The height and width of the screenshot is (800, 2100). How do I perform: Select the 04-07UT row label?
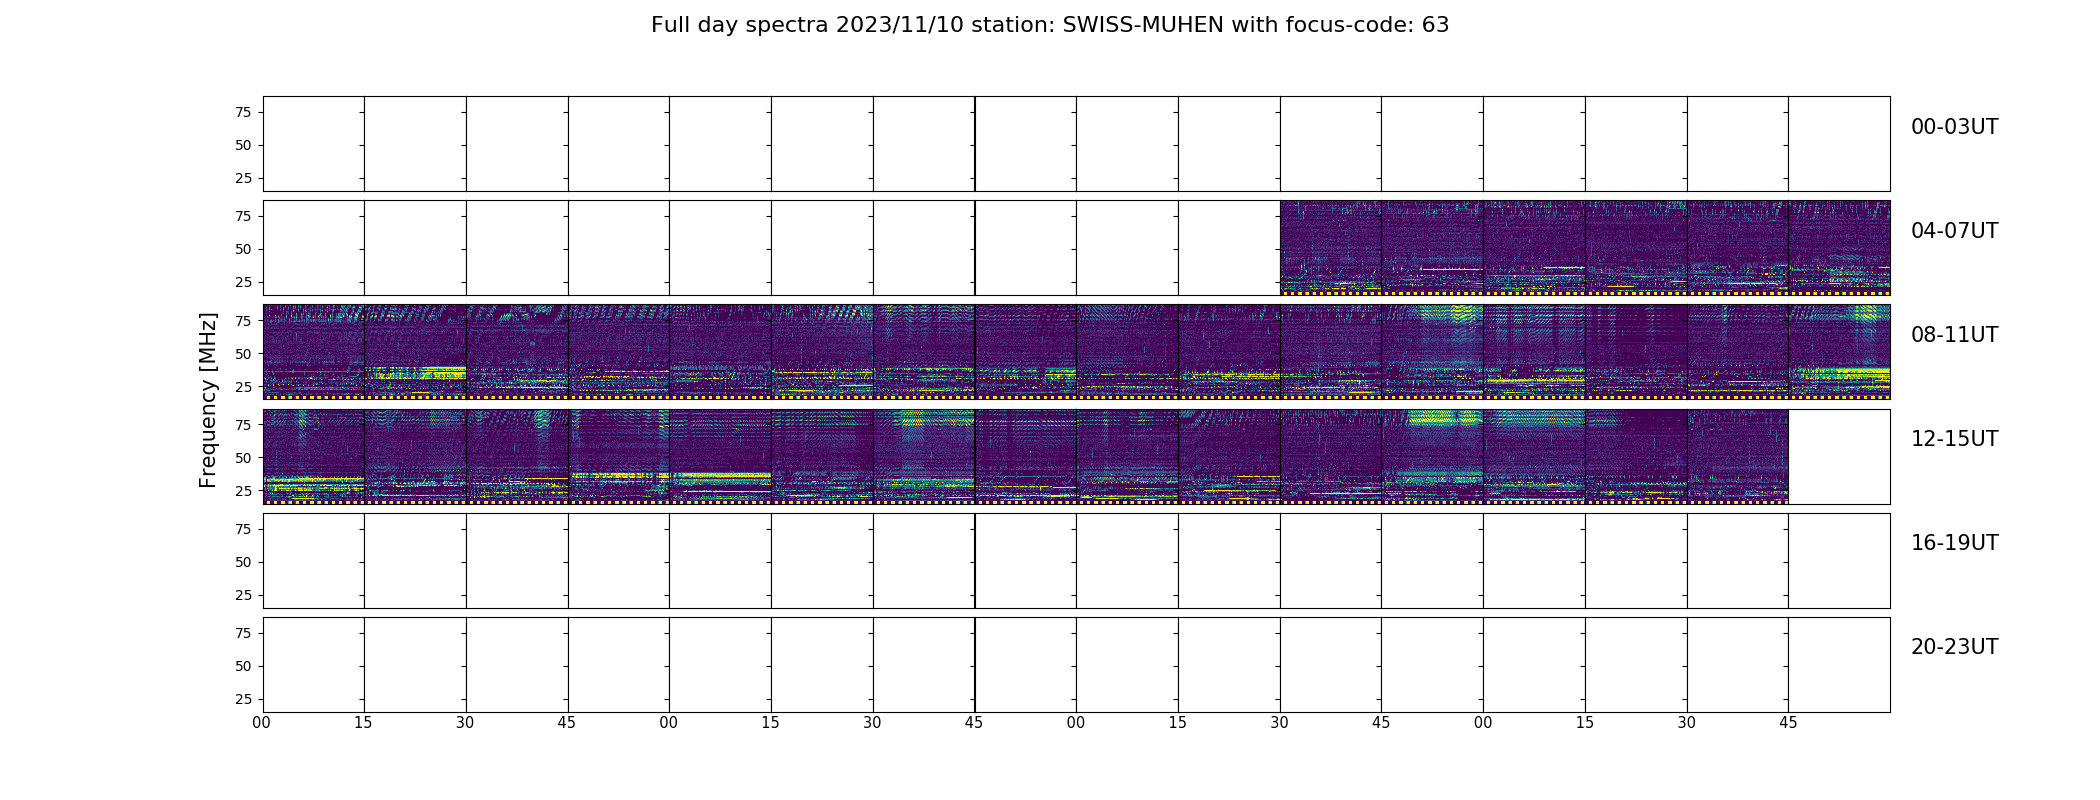click(1954, 231)
